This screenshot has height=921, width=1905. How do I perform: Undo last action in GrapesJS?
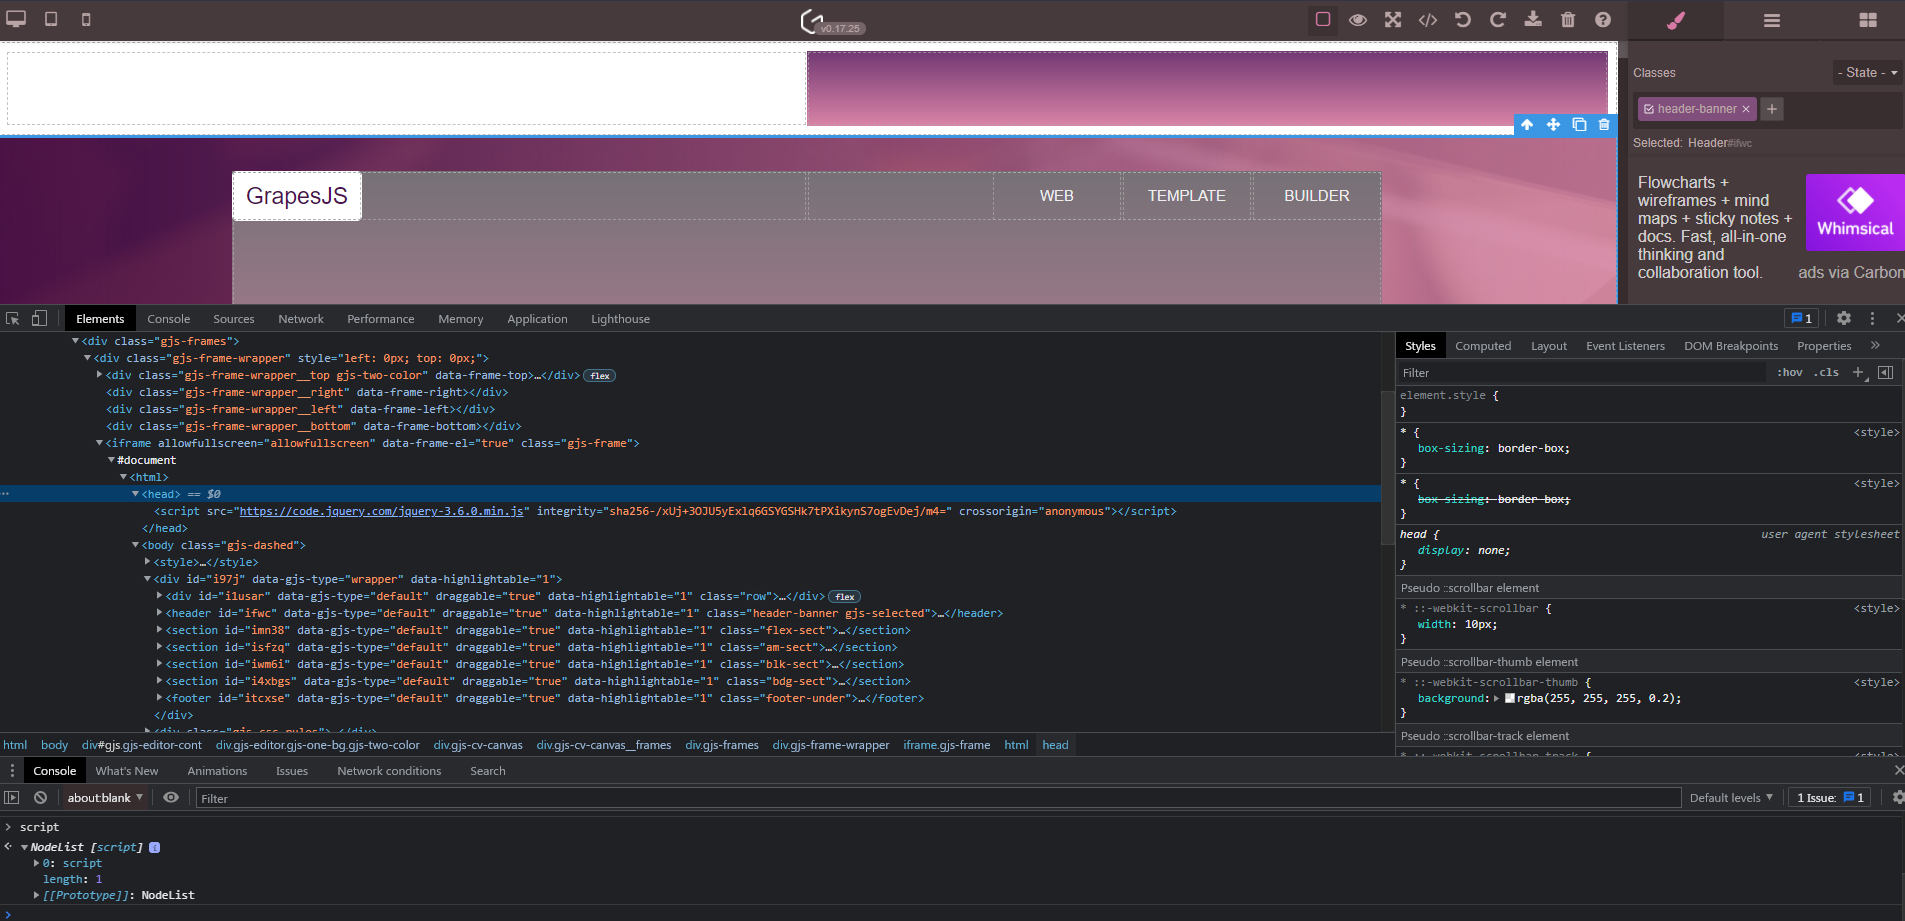click(x=1463, y=19)
